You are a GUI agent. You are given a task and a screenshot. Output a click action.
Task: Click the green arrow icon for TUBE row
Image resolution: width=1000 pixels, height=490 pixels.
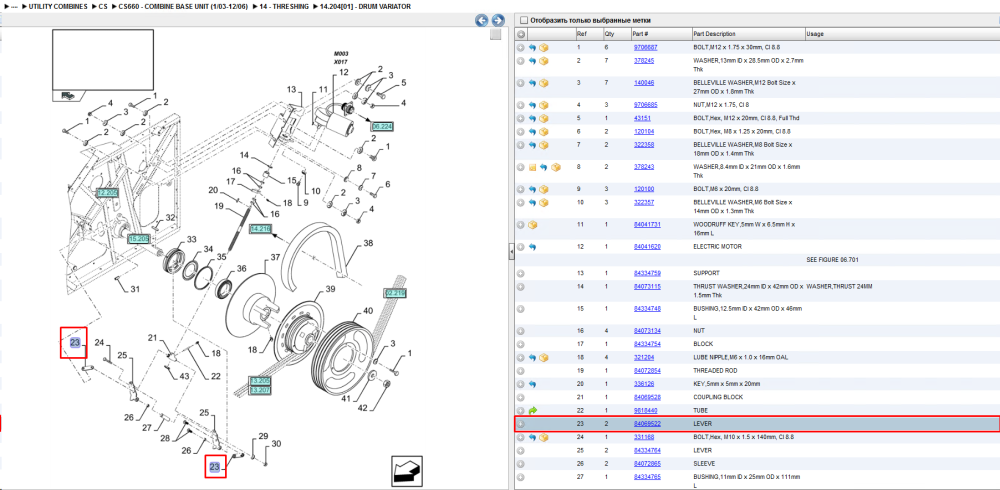click(x=533, y=410)
